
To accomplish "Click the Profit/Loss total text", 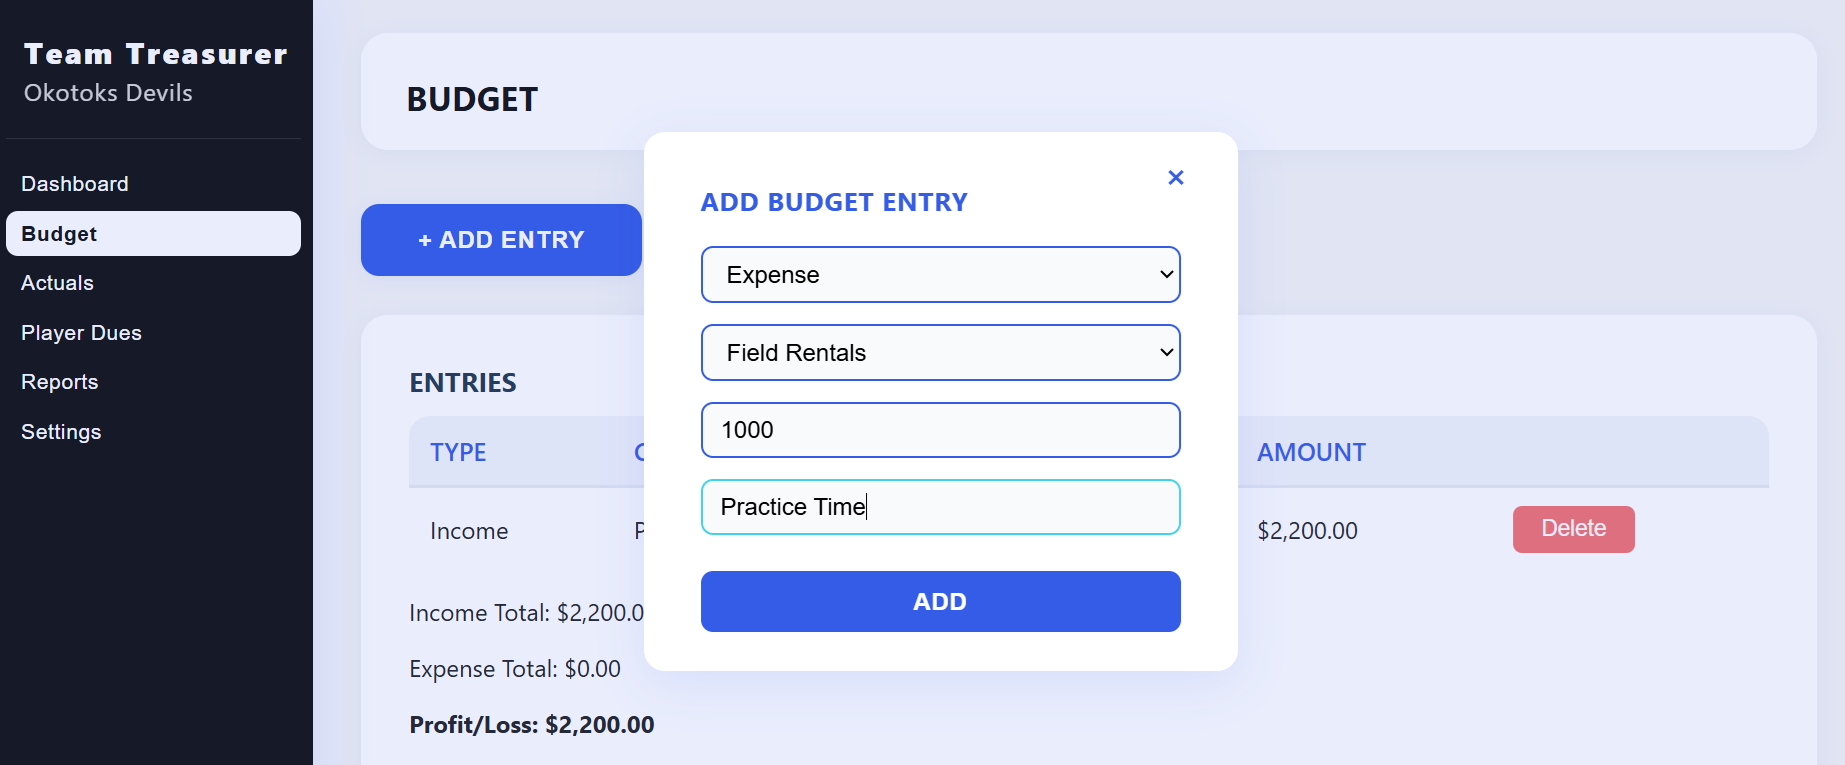I will [531, 724].
